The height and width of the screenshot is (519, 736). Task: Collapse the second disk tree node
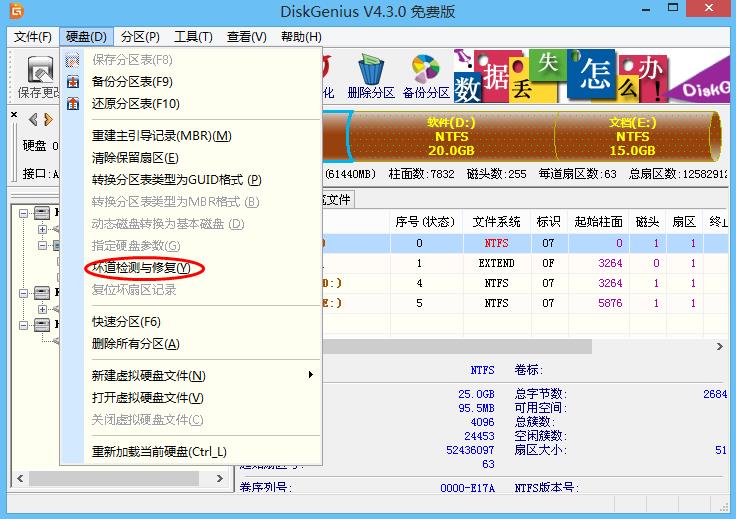pyautogui.click(x=23, y=293)
